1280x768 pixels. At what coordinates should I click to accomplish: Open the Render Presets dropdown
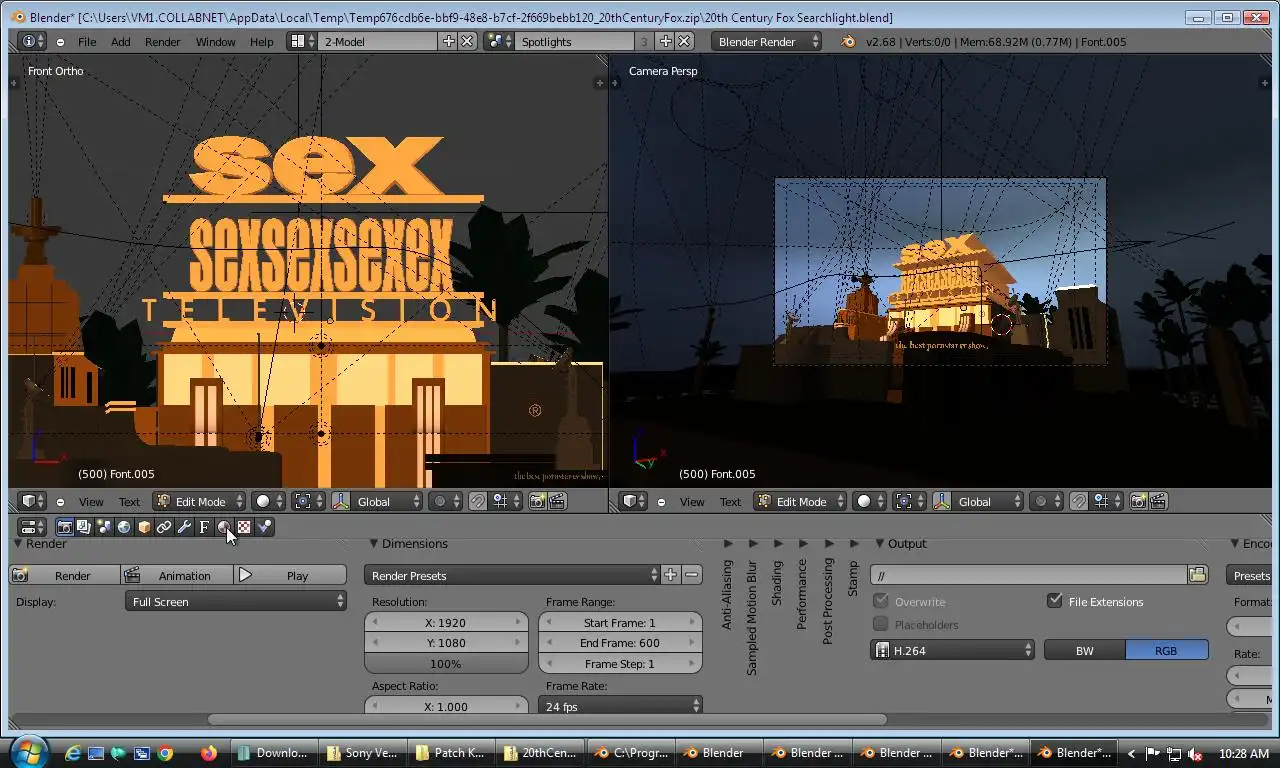512,575
